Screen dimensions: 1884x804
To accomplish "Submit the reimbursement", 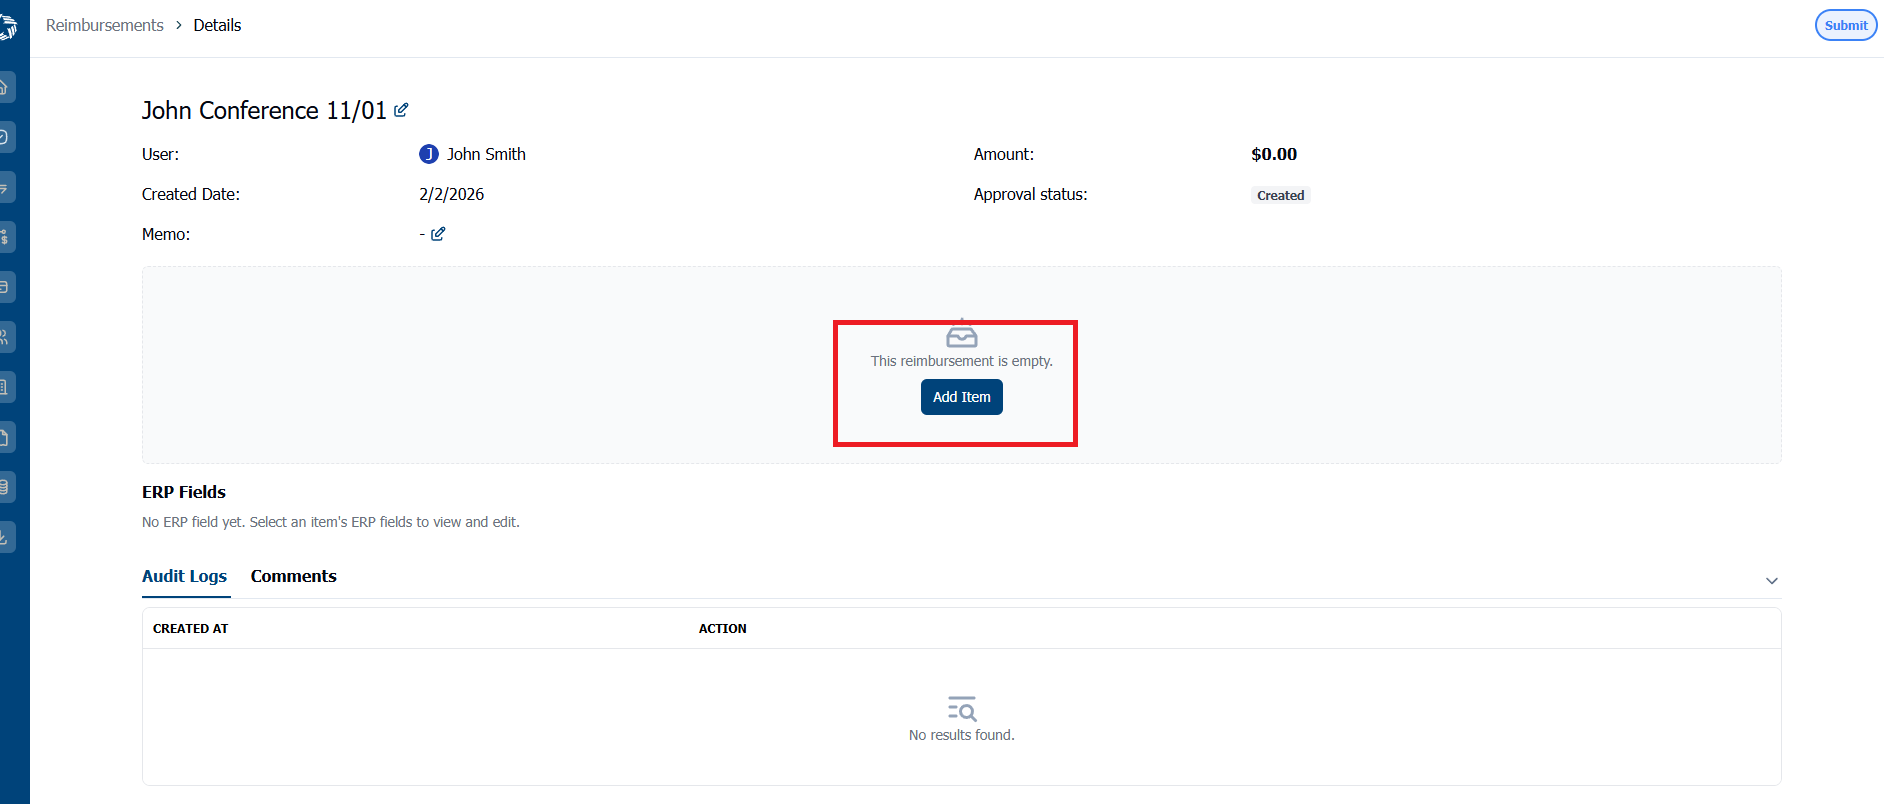I will click(x=1846, y=26).
